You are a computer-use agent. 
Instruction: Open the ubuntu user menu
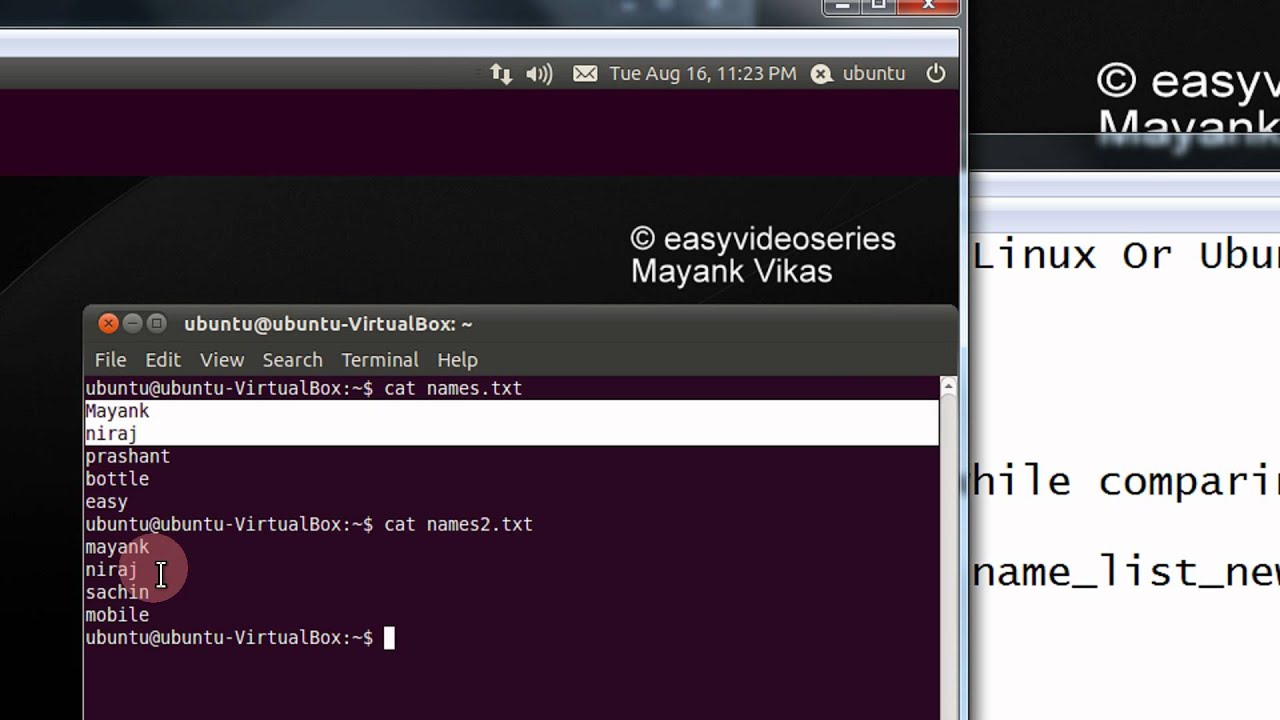859,73
